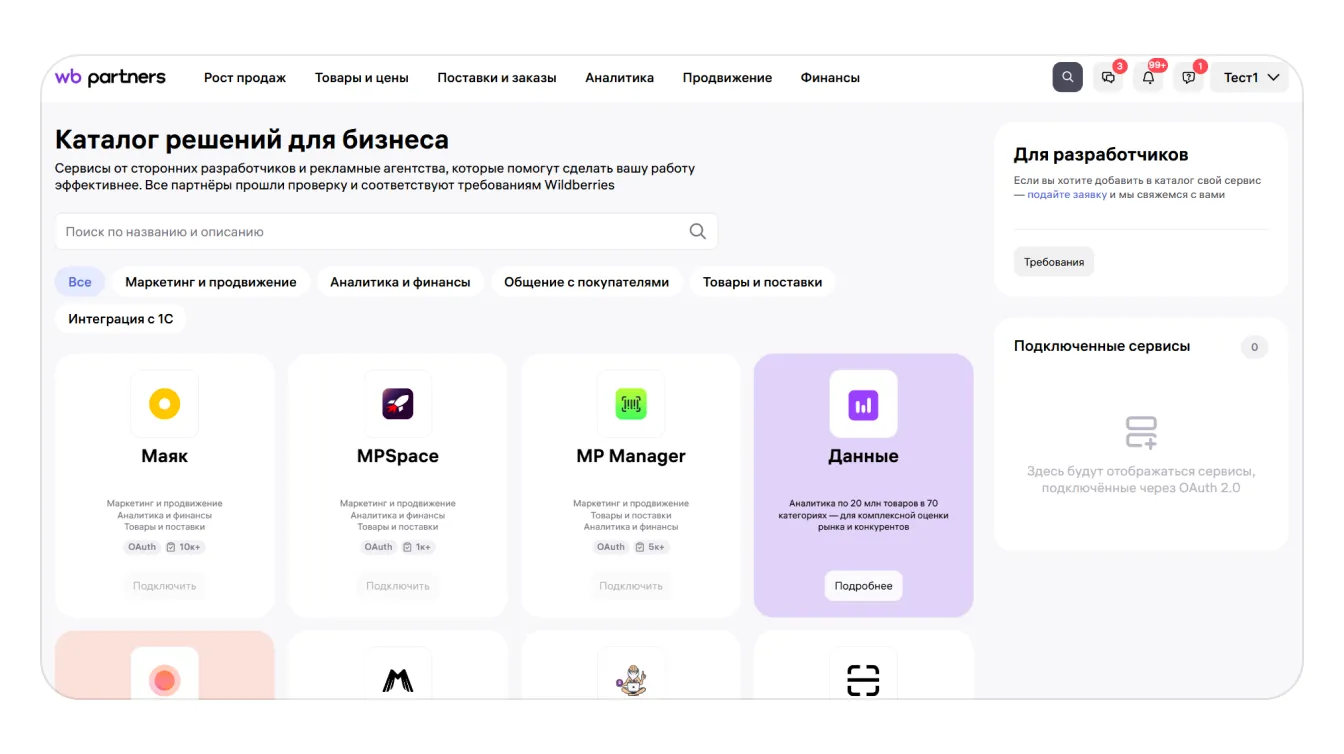
Task: Select the Интеграция с 1С filter chip
Action: [120, 319]
